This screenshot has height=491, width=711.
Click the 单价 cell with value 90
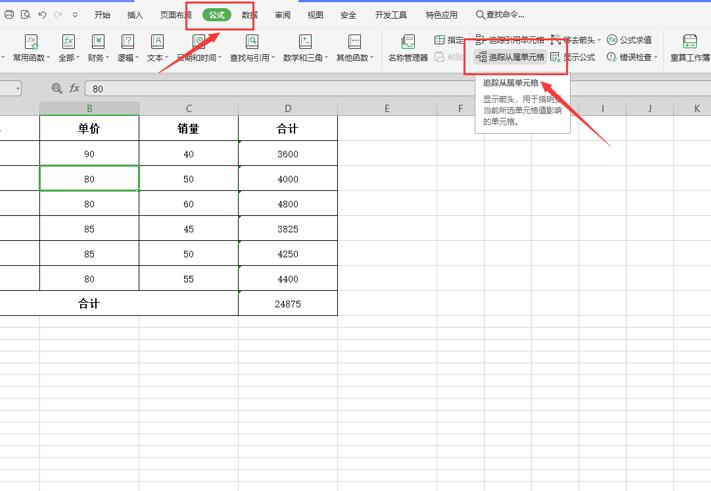[89, 154]
